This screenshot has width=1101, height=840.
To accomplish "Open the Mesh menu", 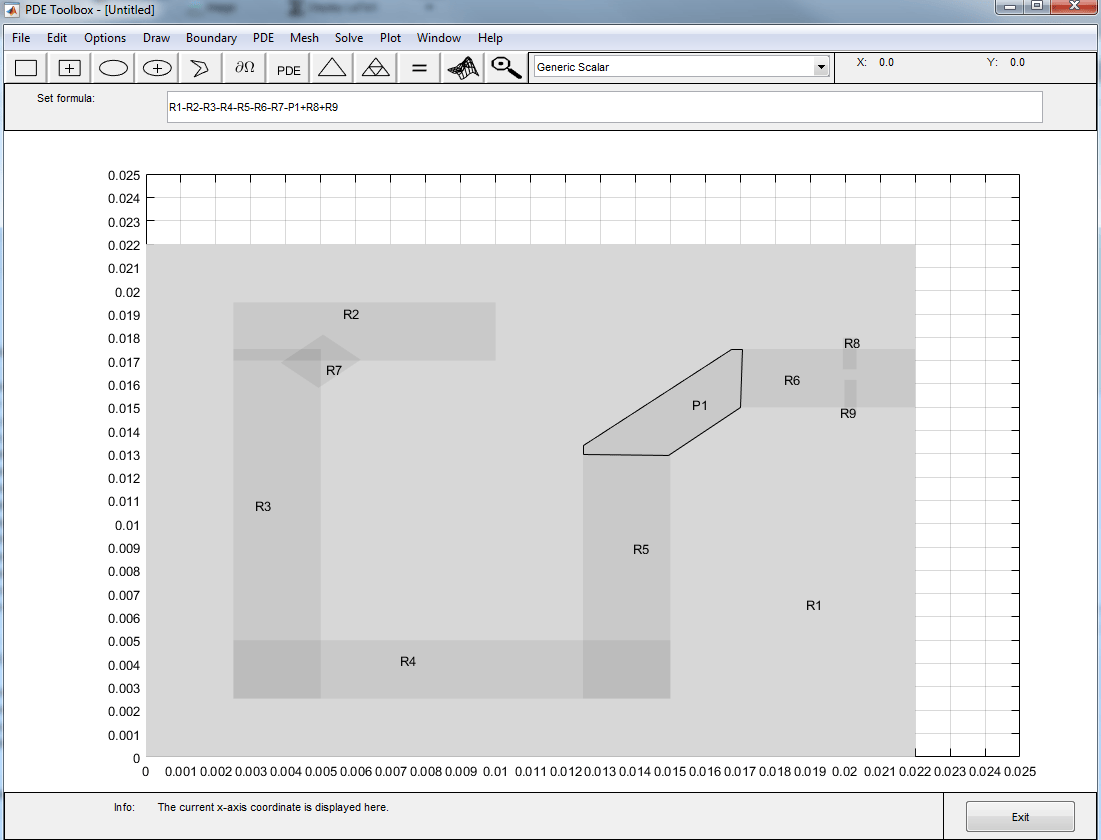I will [x=304, y=38].
